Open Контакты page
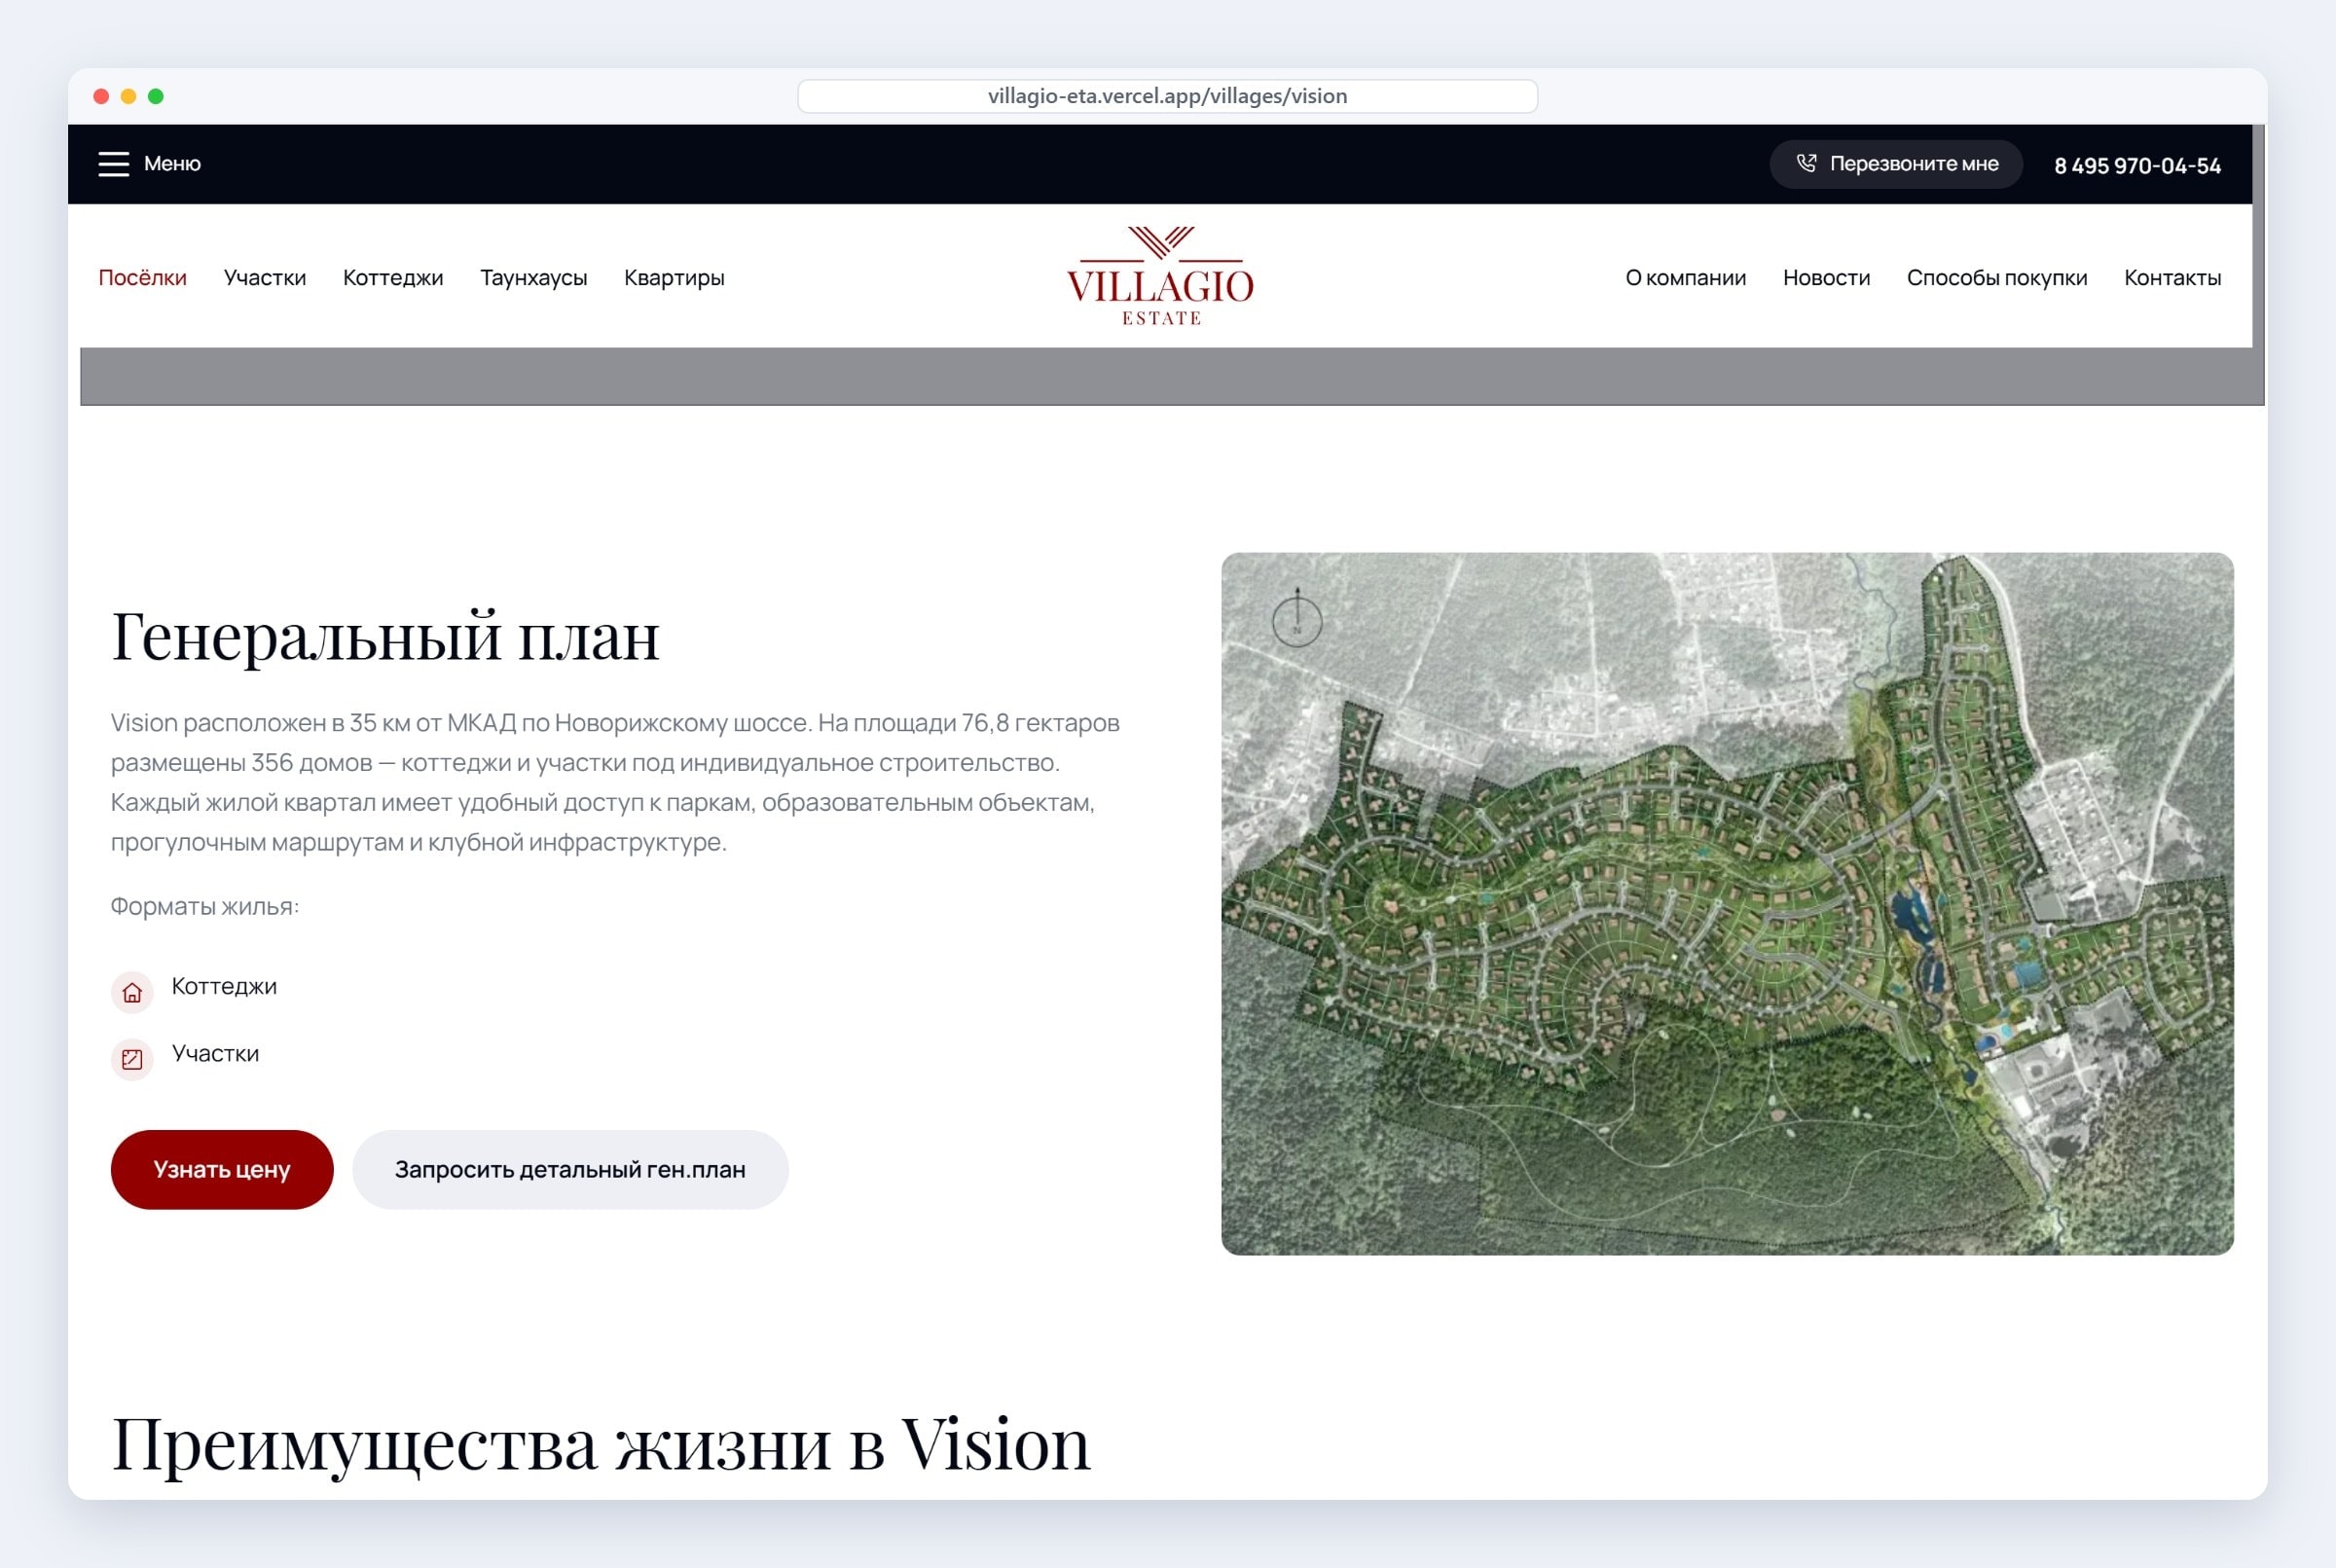The height and width of the screenshot is (1568, 2336). click(x=2172, y=277)
